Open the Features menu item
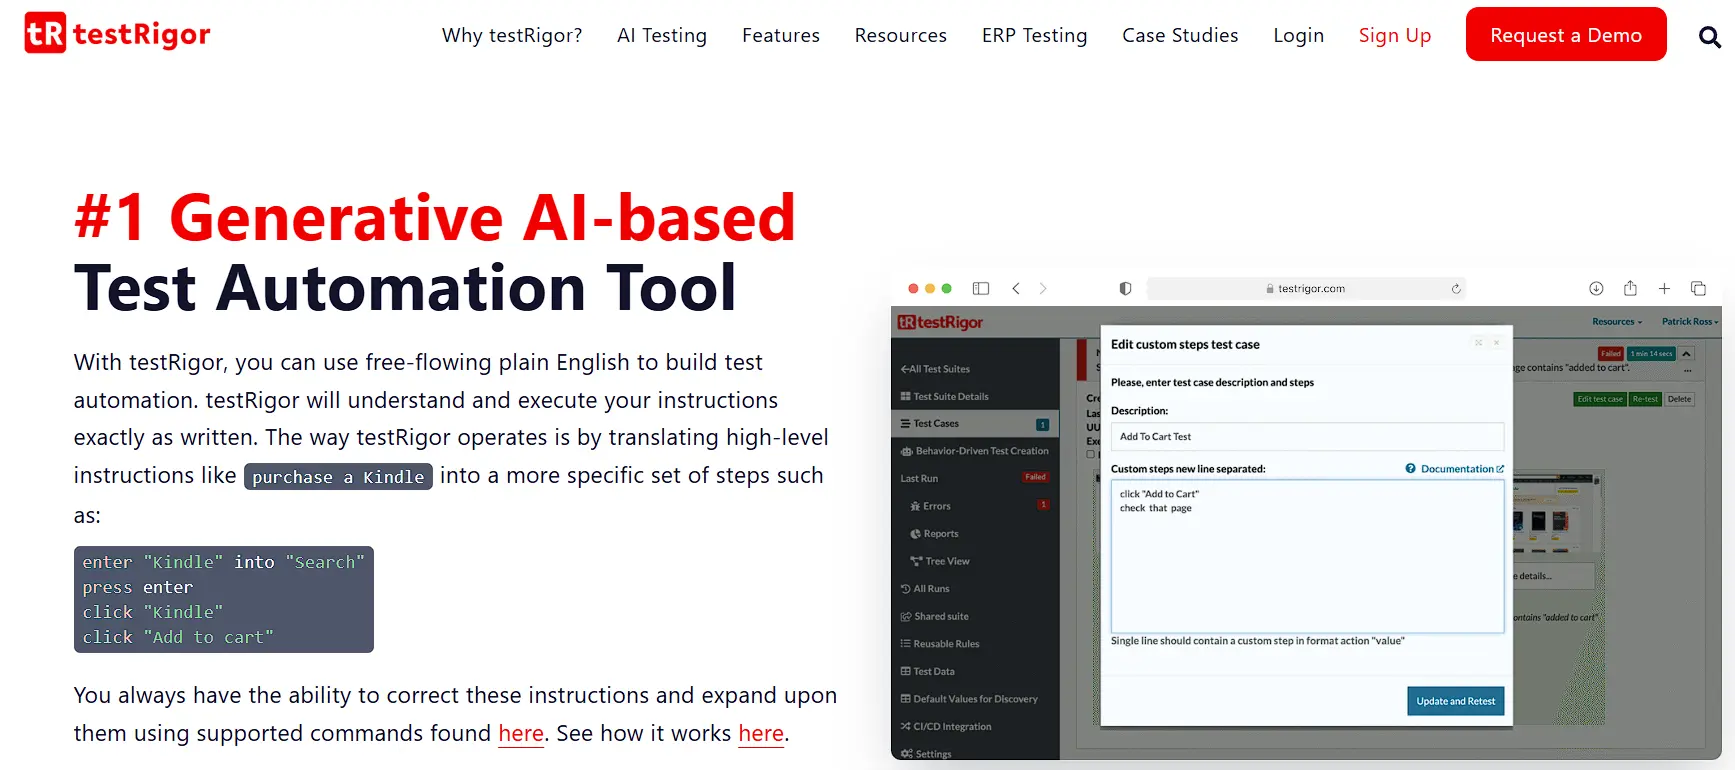This screenshot has width=1735, height=770. pos(780,35)
